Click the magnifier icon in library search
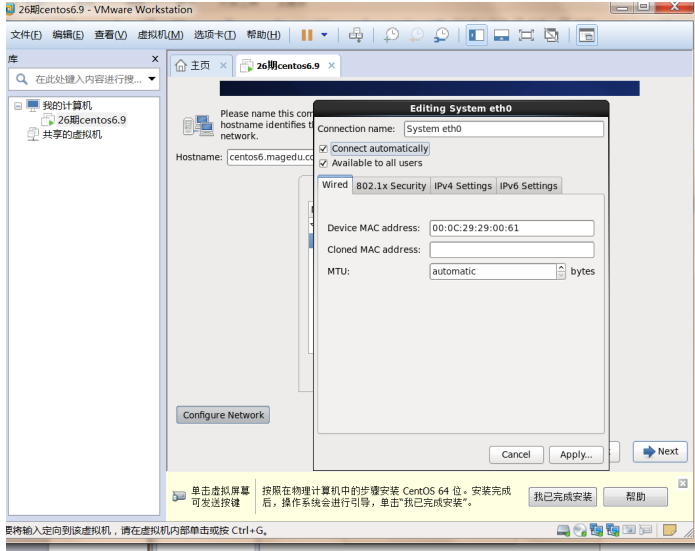Screen dimensions: 695x551 (21, 79)
